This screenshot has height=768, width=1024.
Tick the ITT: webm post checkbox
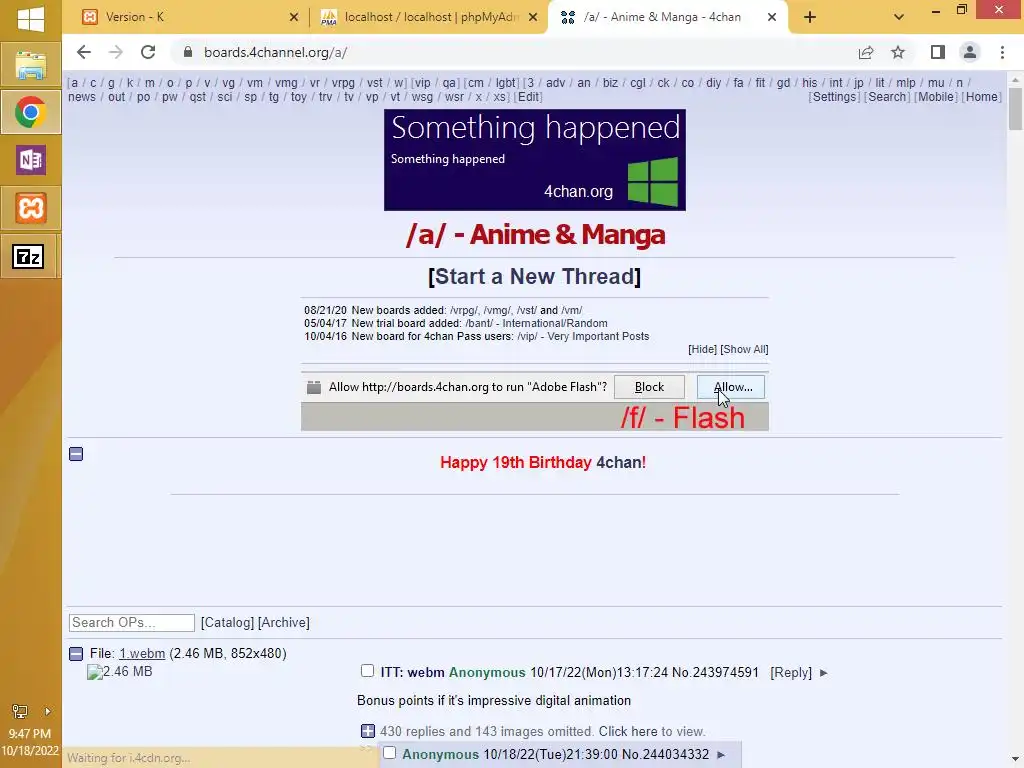(367, 671)
